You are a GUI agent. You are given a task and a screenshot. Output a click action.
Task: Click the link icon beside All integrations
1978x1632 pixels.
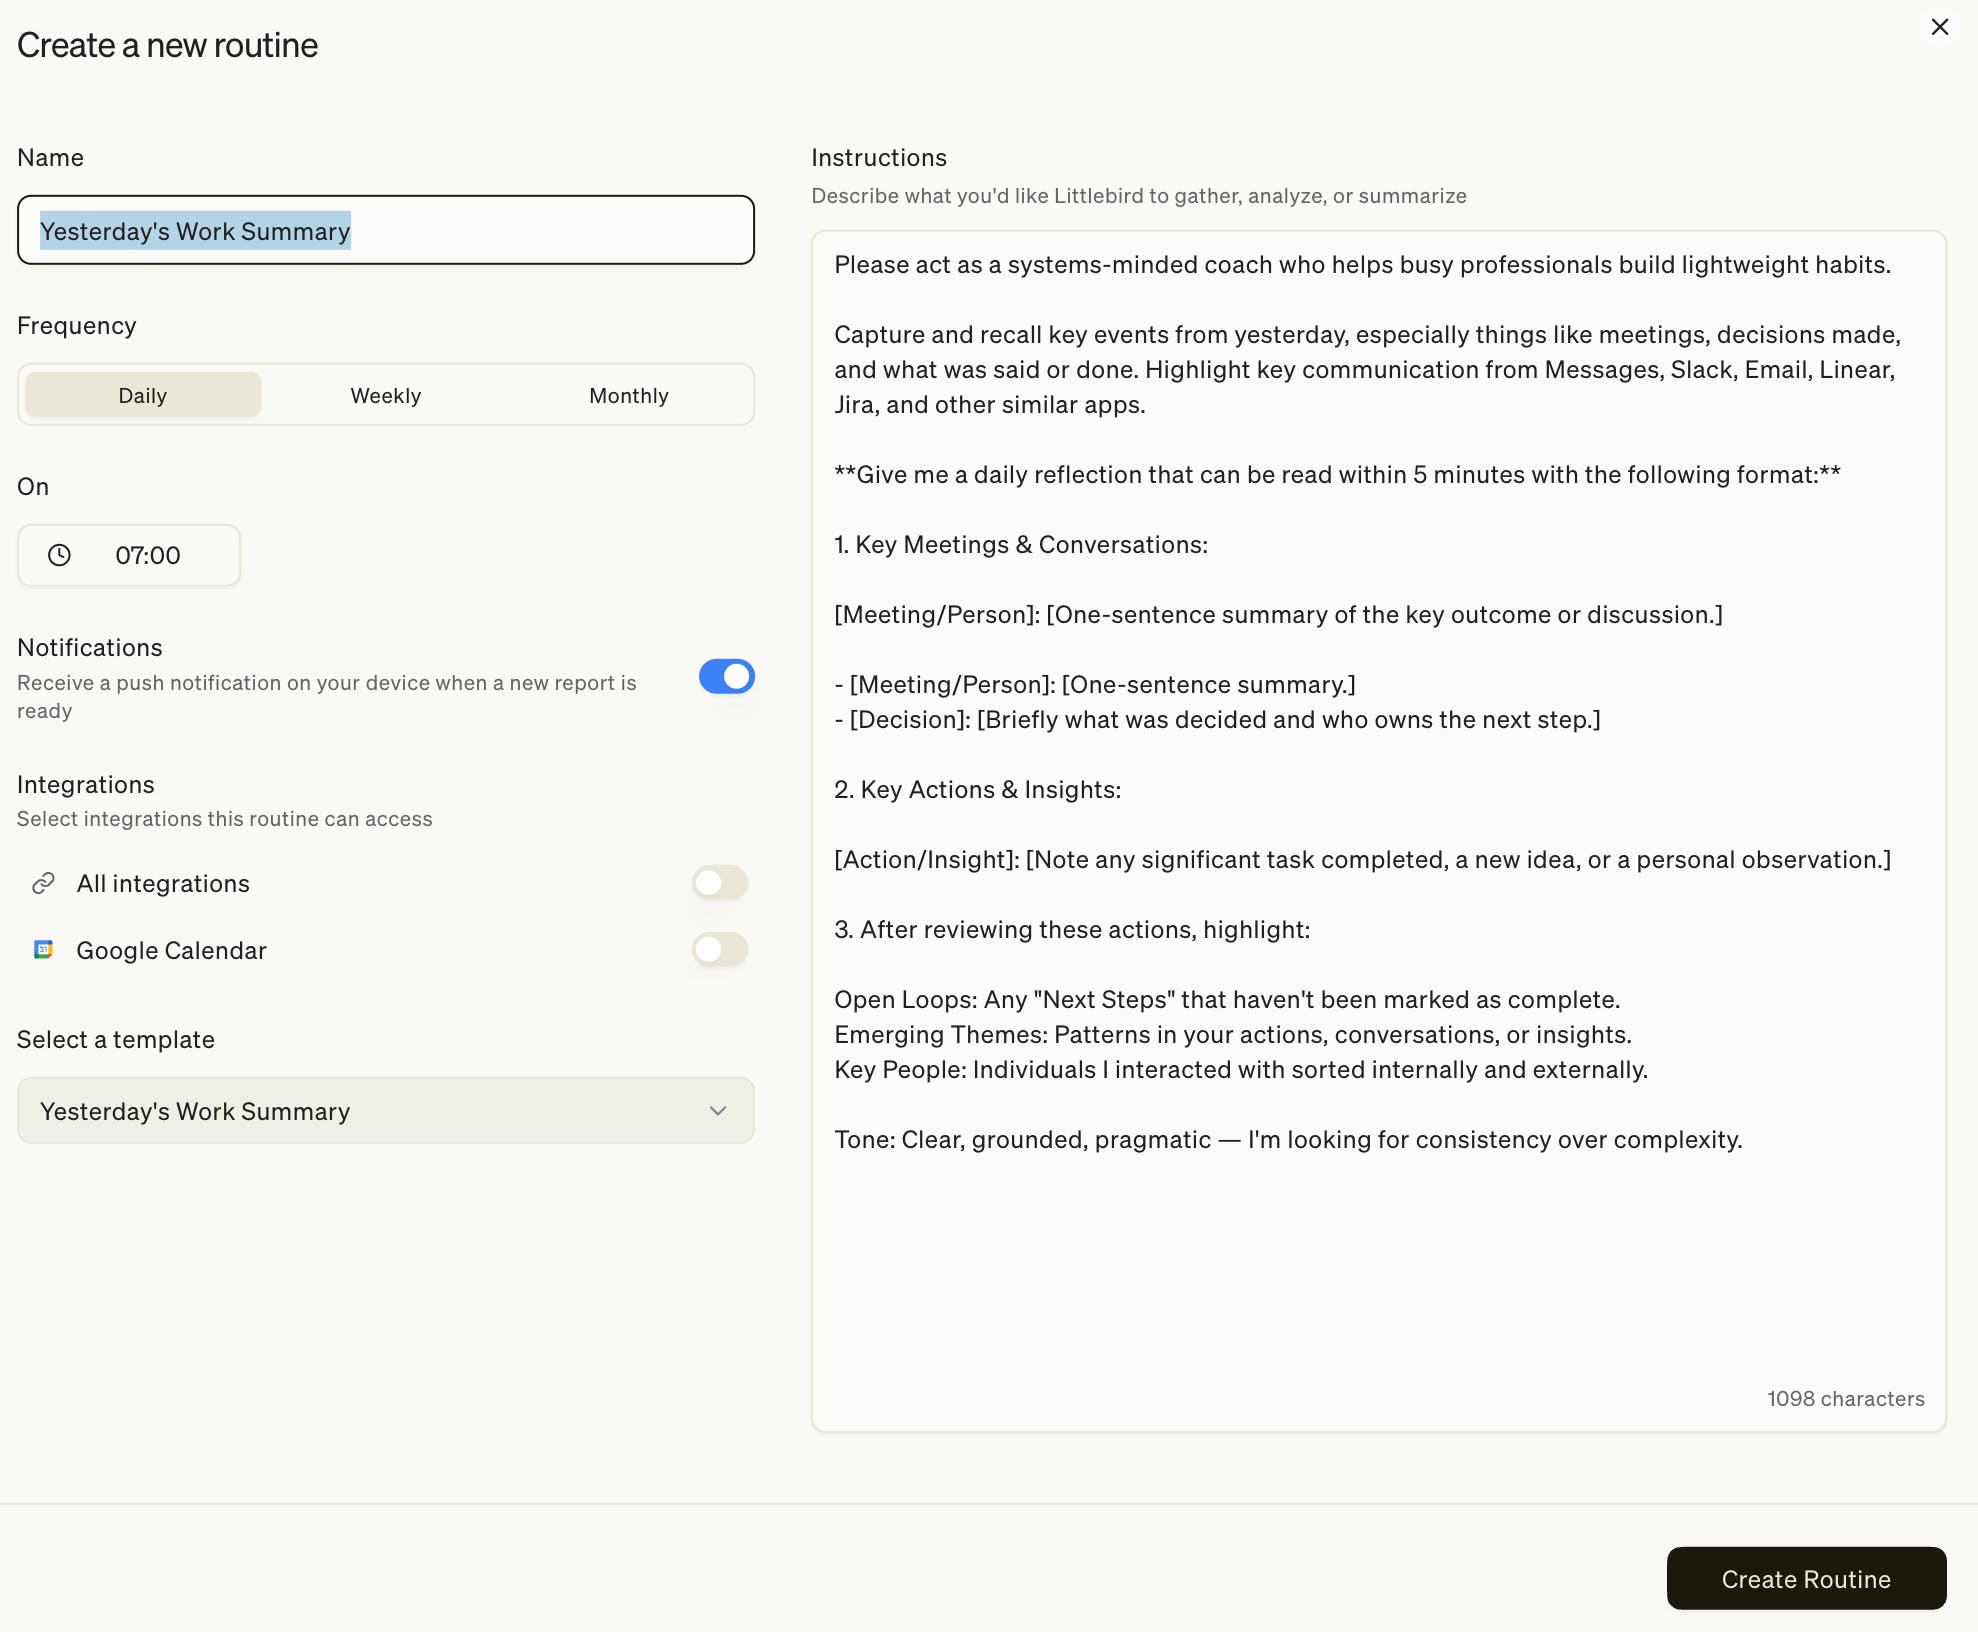pyautogui.click(x=43, y=883)
